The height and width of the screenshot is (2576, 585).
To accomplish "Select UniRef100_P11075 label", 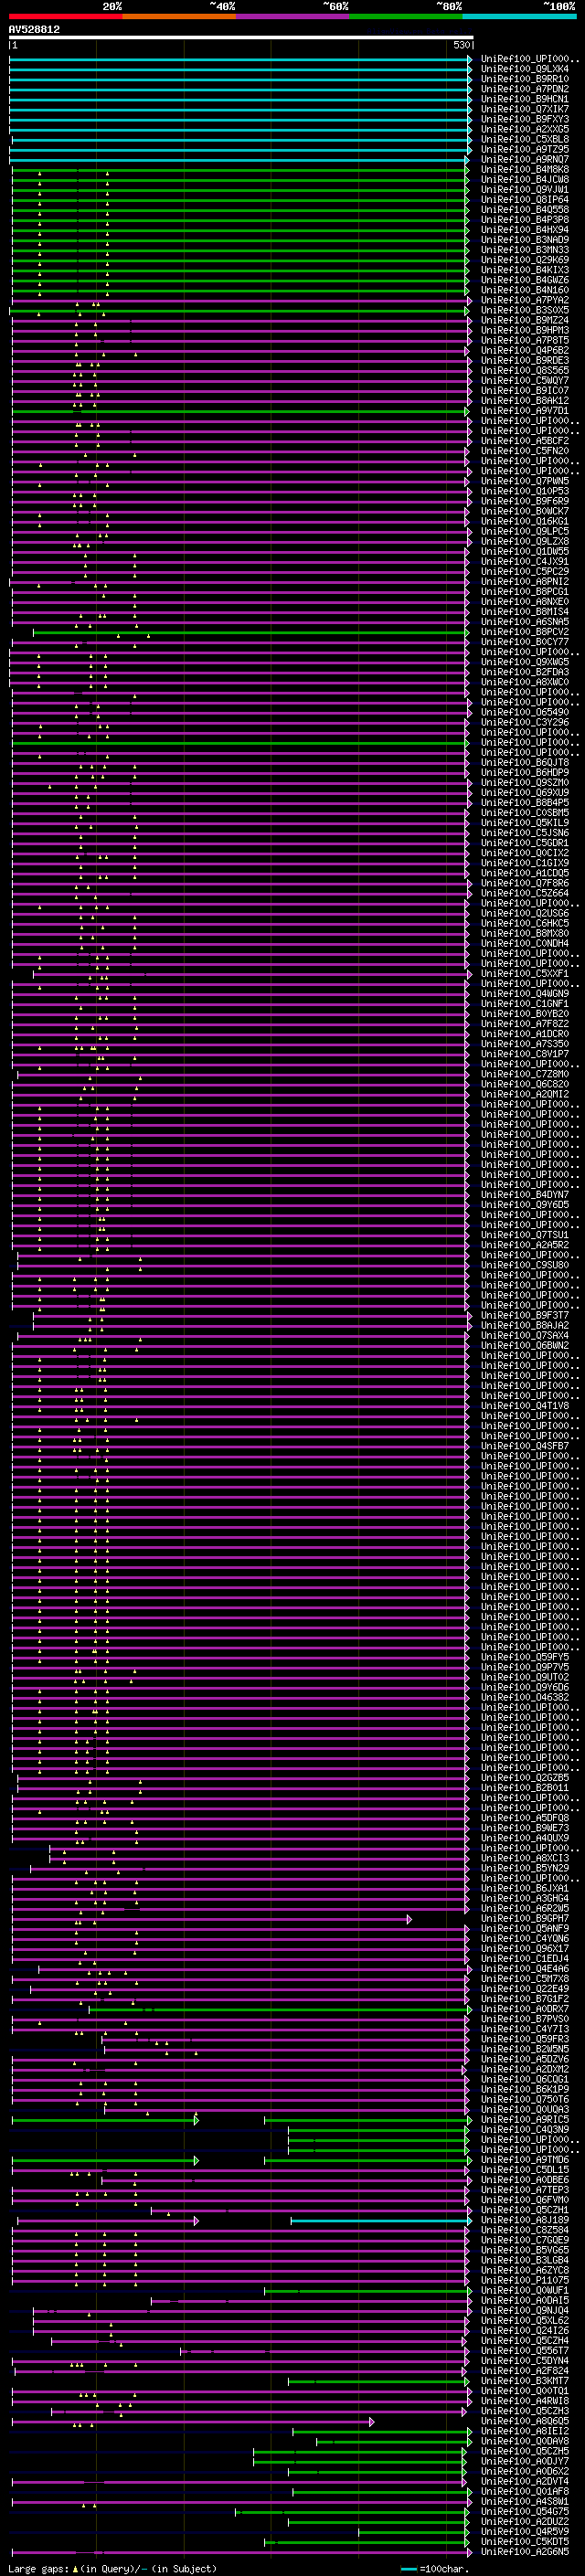I will [x=524, y=2279].
